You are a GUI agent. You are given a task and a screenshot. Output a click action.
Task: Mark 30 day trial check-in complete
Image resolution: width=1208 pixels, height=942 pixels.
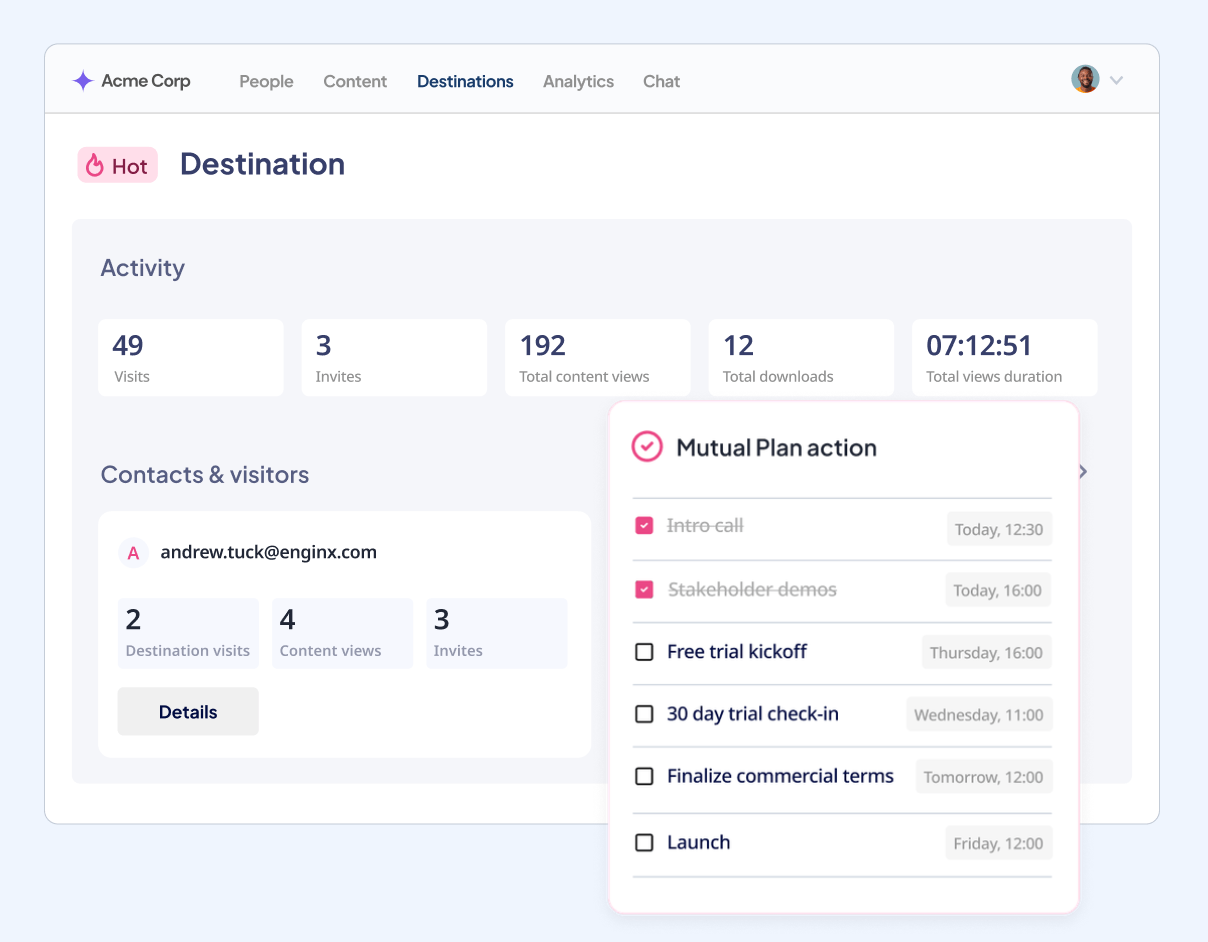pyautogui.click(x=645, y=714)
